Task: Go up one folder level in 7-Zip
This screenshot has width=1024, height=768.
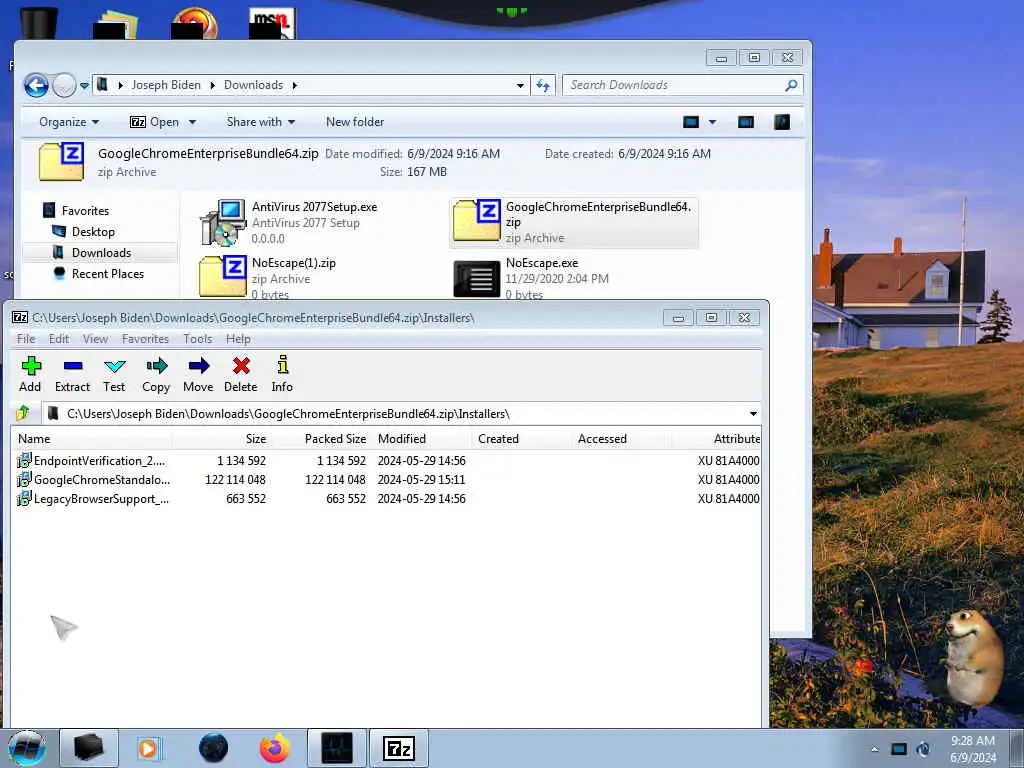Action: click(24, 413)
